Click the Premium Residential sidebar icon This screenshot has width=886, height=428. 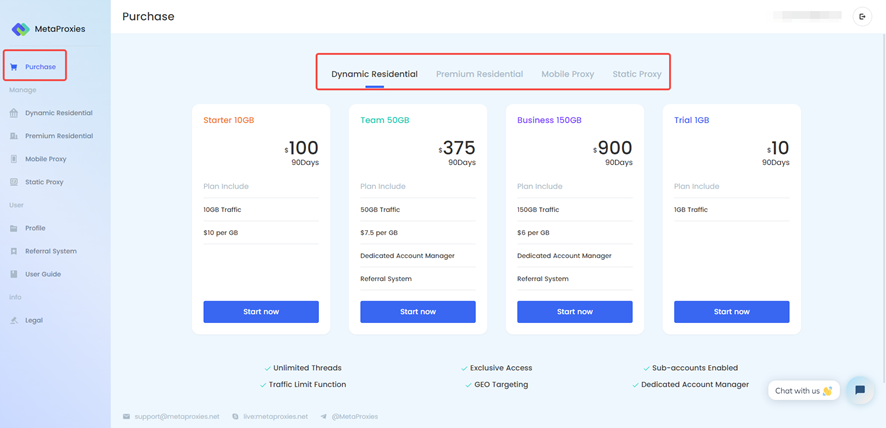(x=14, y=136)
